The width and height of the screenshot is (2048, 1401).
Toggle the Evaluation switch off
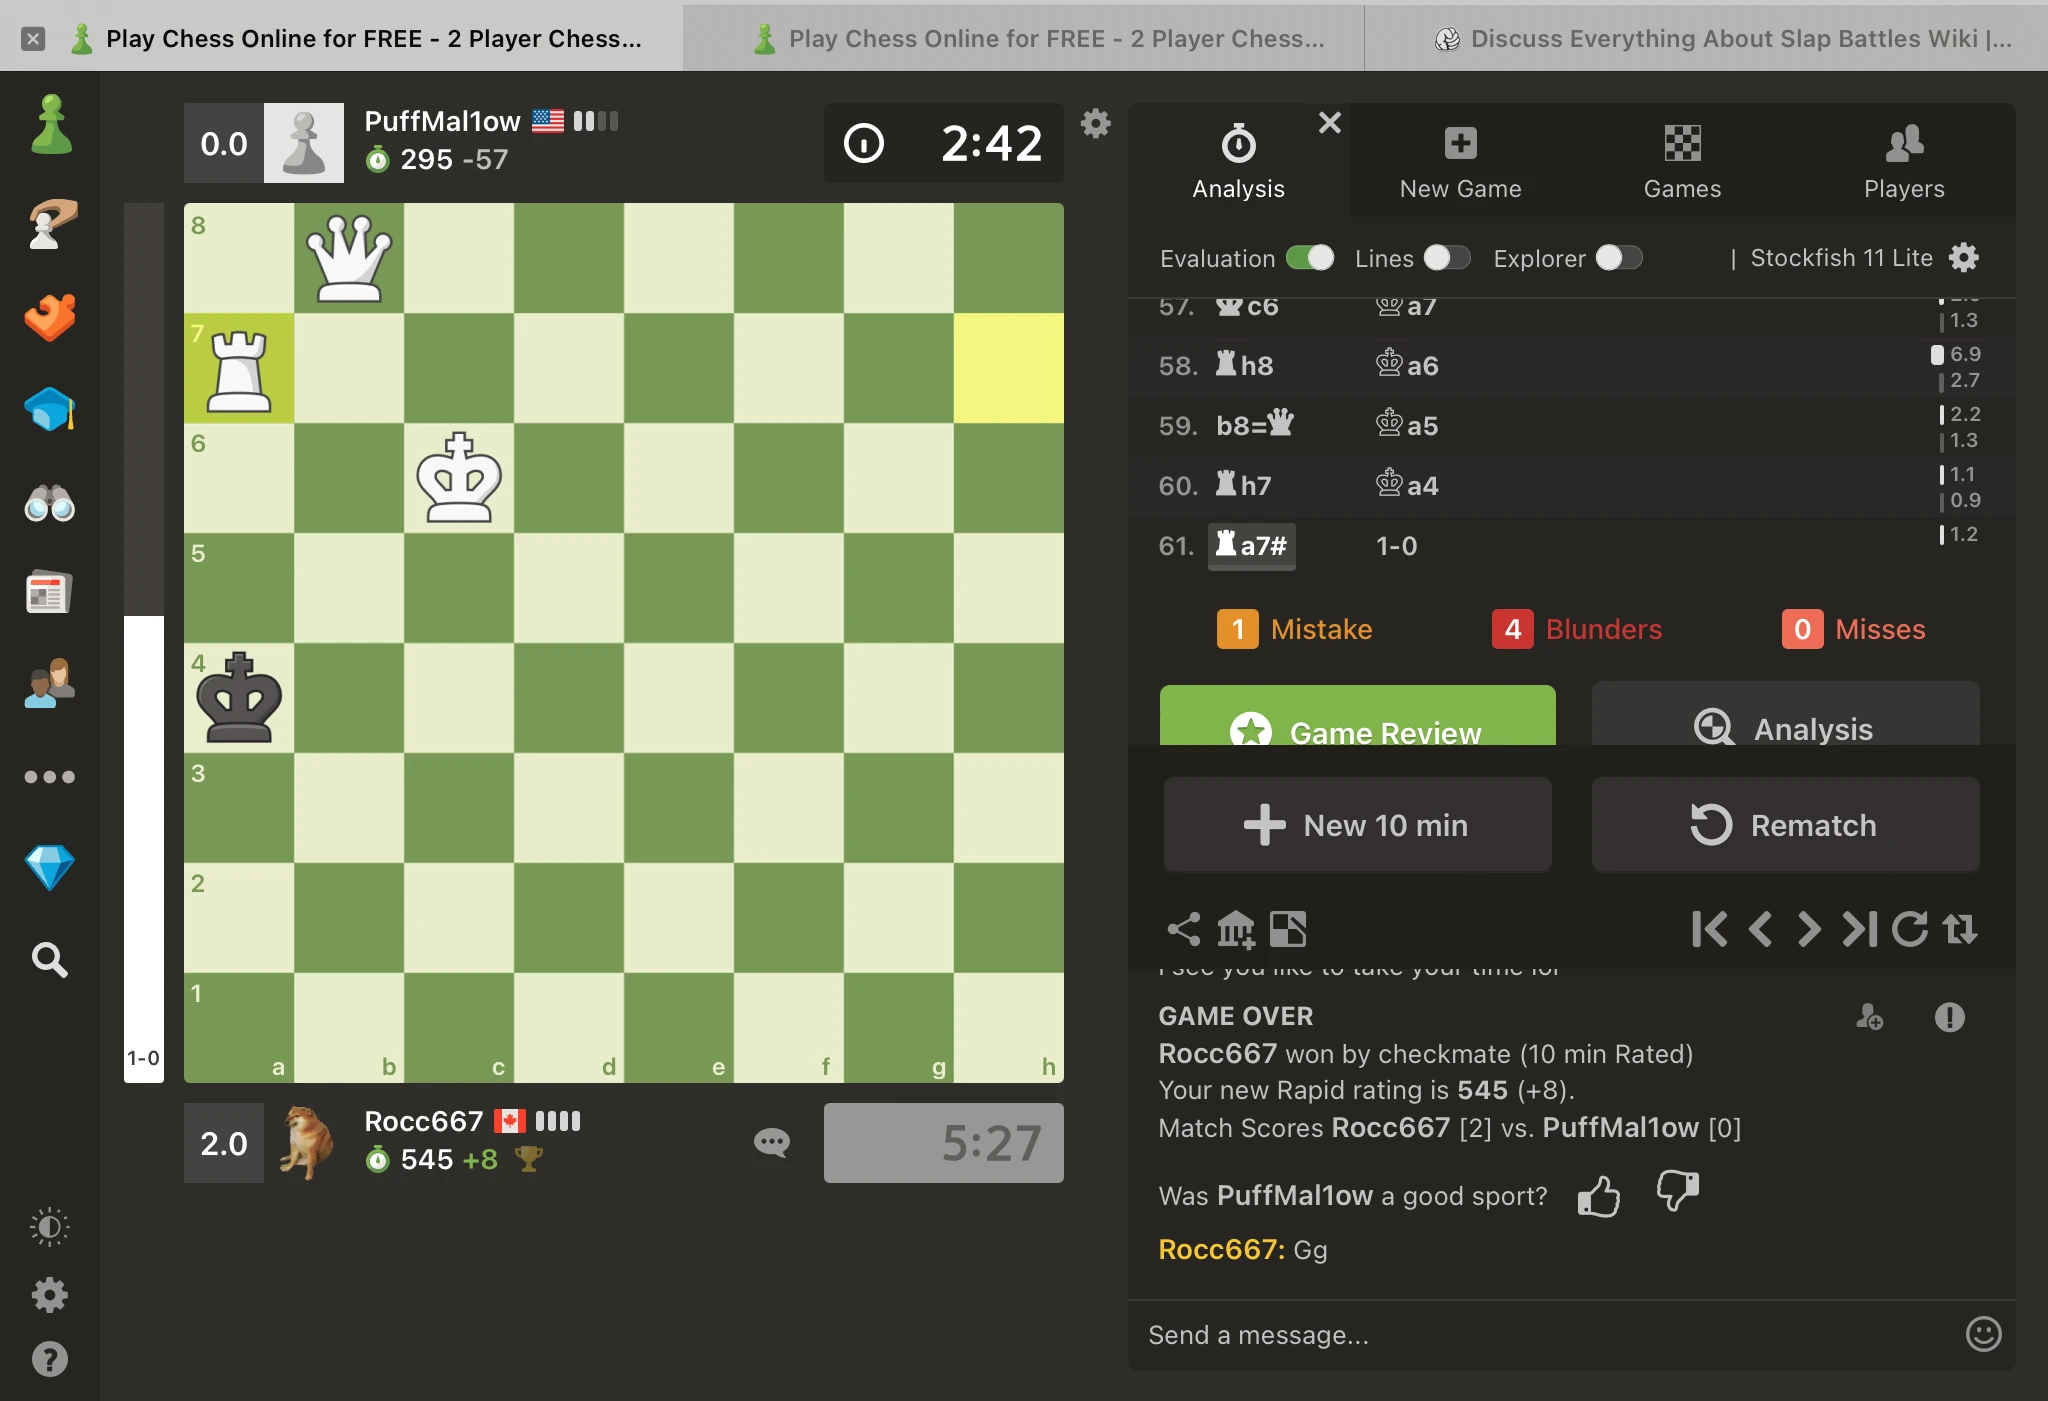[1310, 258]
